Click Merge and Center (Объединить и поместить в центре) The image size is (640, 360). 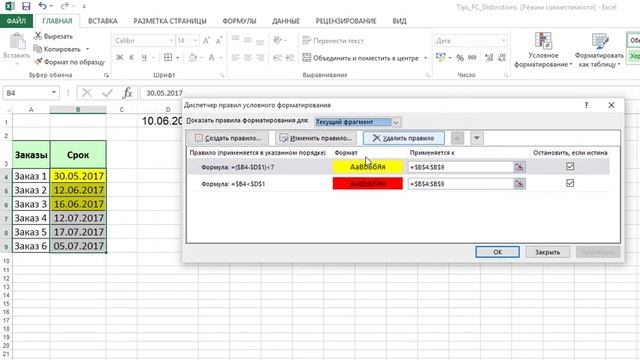360,58
